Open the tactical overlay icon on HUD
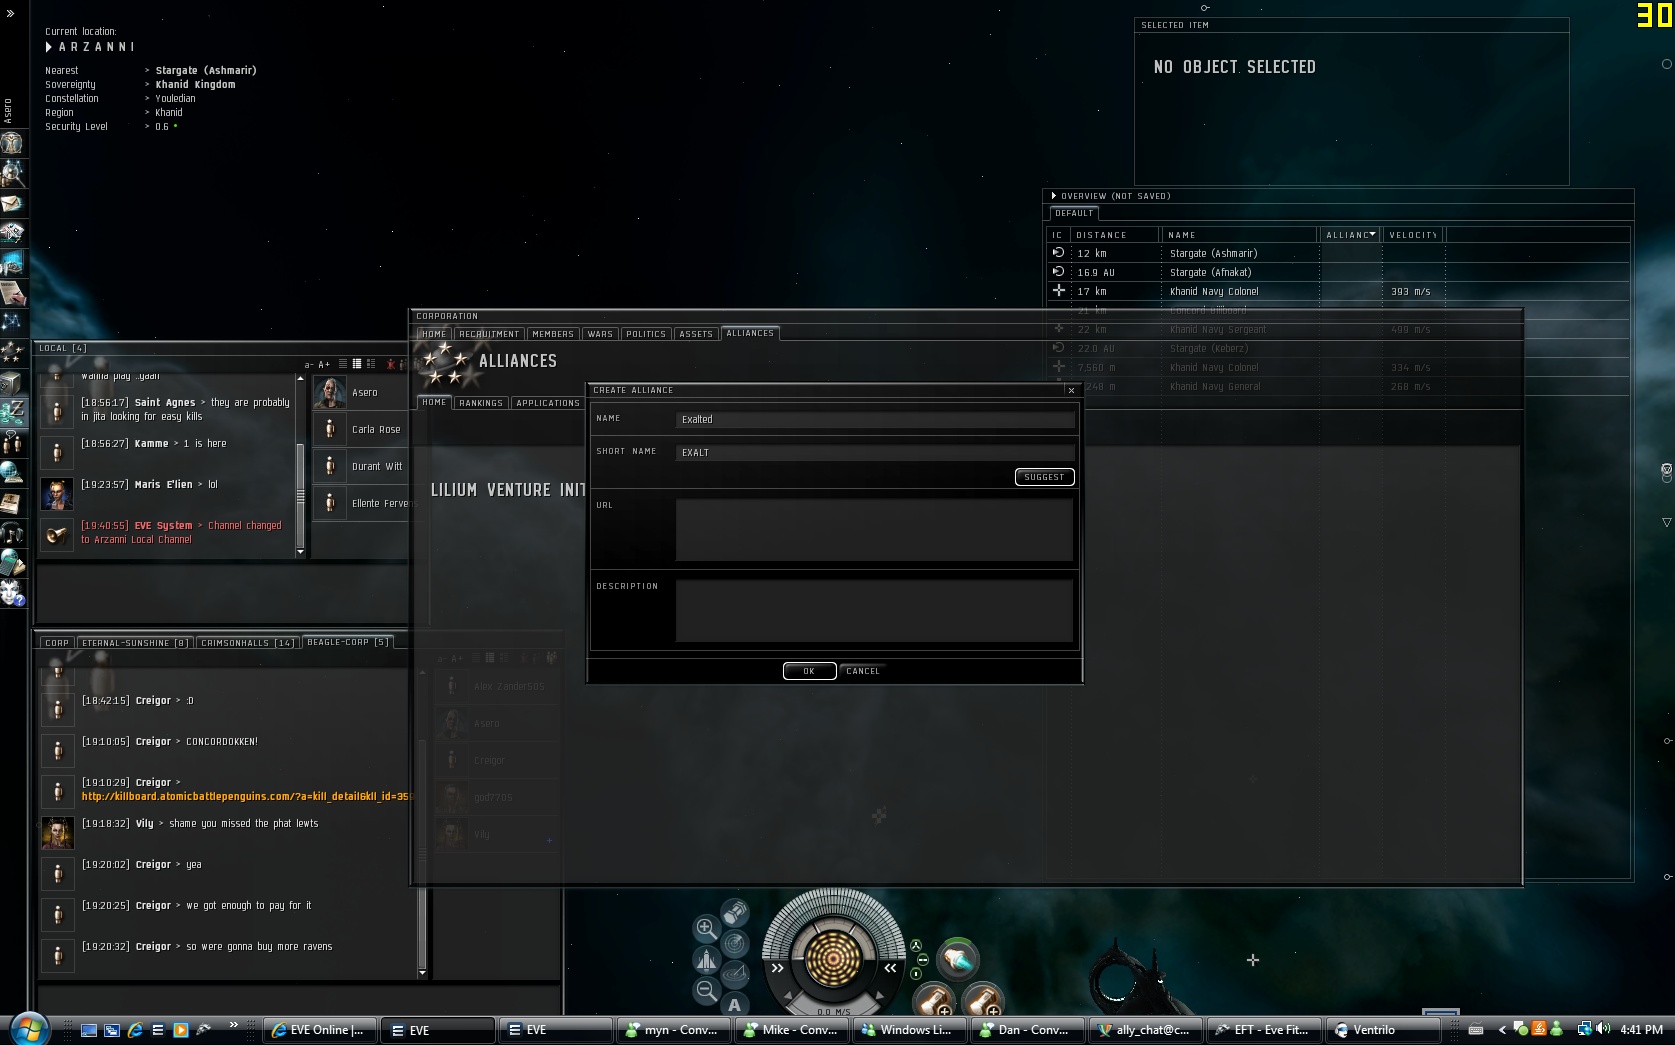The height and width of the screenshot is (1045, 1675). (735, 973)
